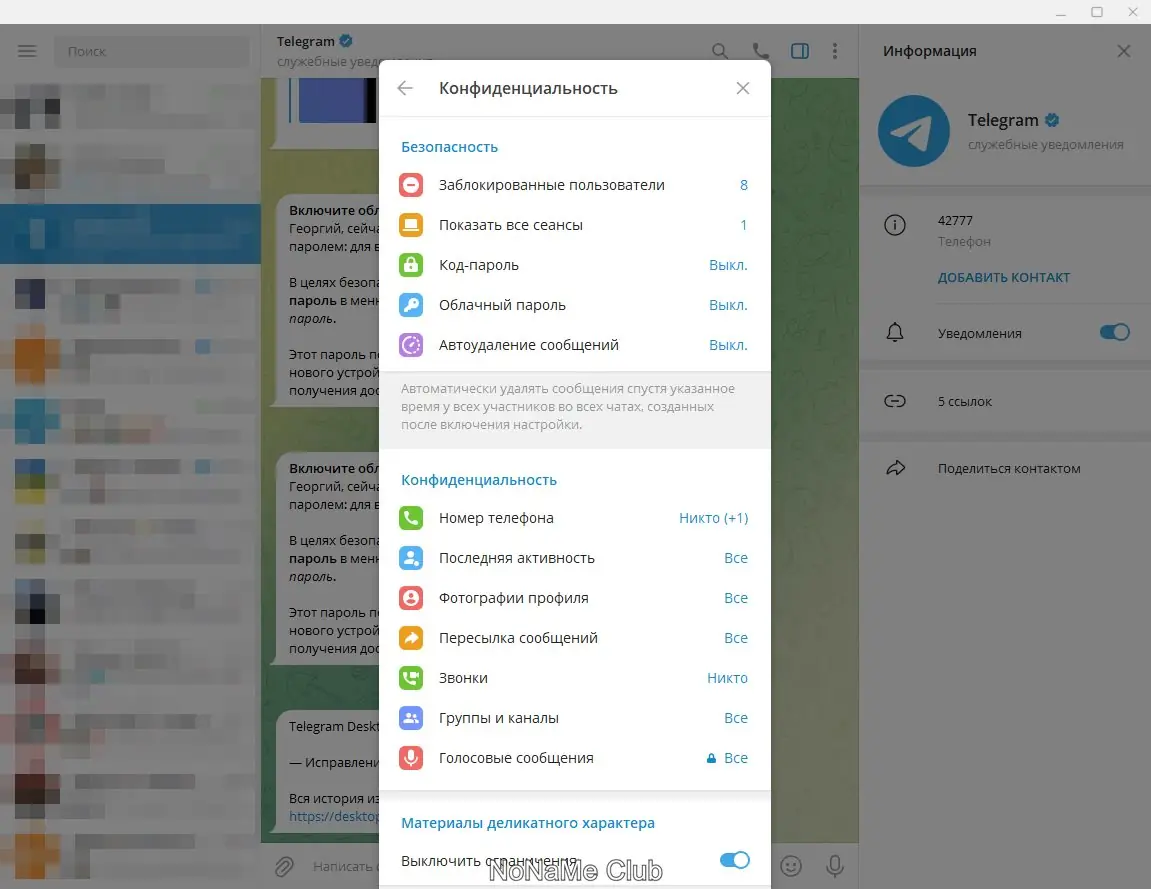Click the link icon beside 5 ссылок
Screen dimensions: 1151x889
pyautogui.click(x=895, y=401)
